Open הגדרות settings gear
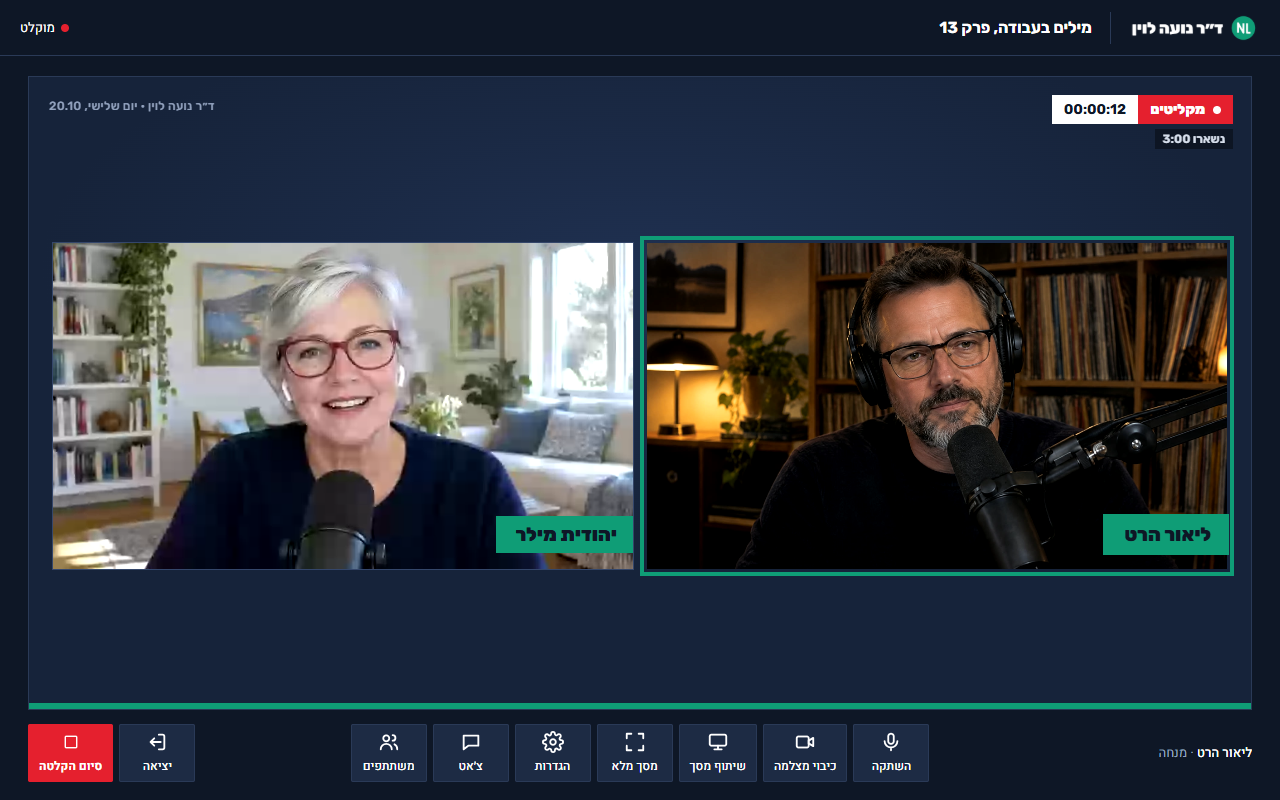1280x800 pixels. [553, 753]
